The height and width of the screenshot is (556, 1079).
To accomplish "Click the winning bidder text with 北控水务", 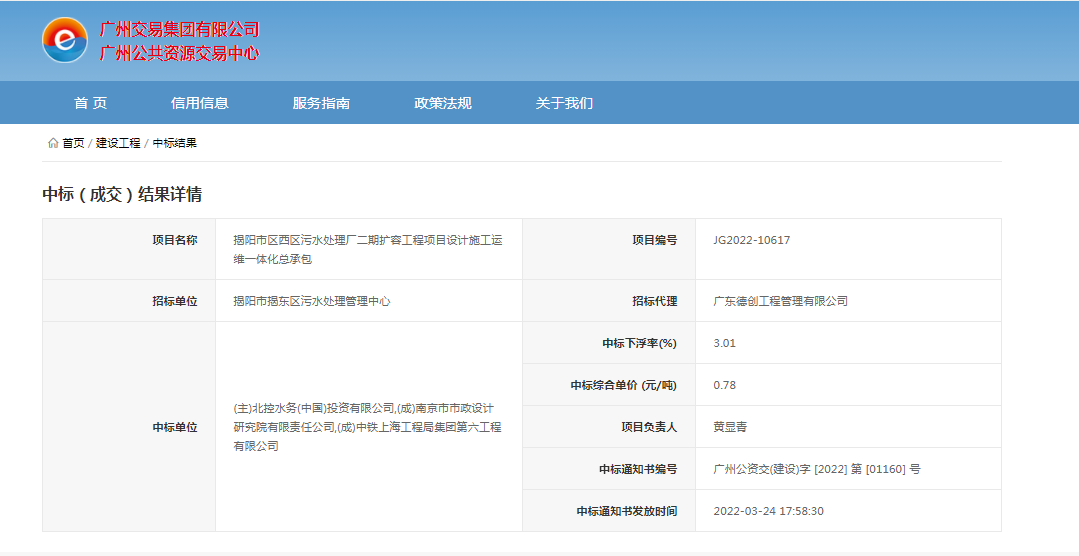I will [x=367, y=427].
